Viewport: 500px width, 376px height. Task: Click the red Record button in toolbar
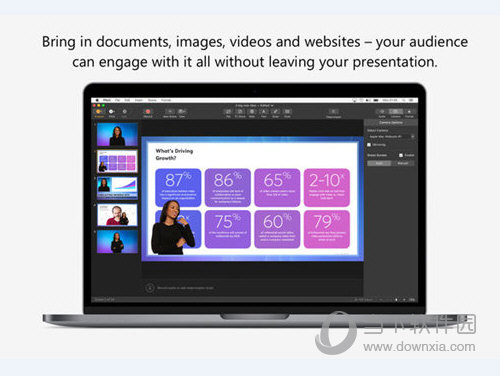coord(148,111)
